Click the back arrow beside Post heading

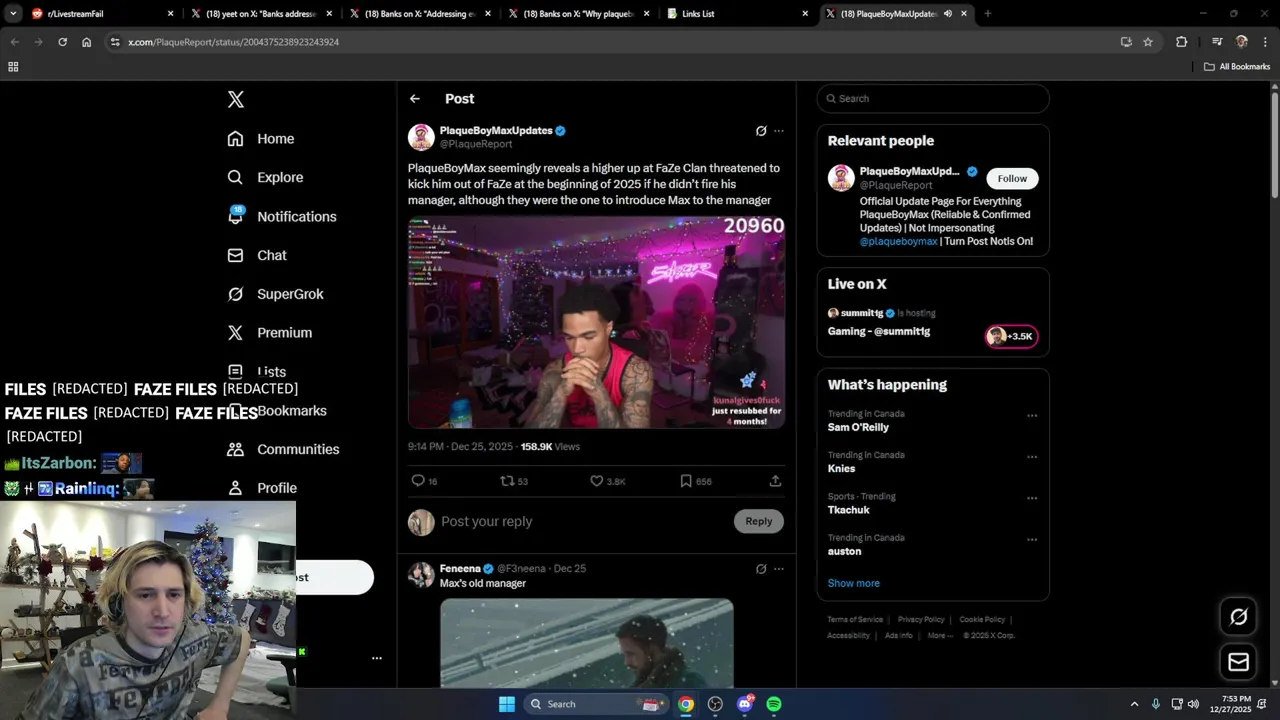pos(415,99)
